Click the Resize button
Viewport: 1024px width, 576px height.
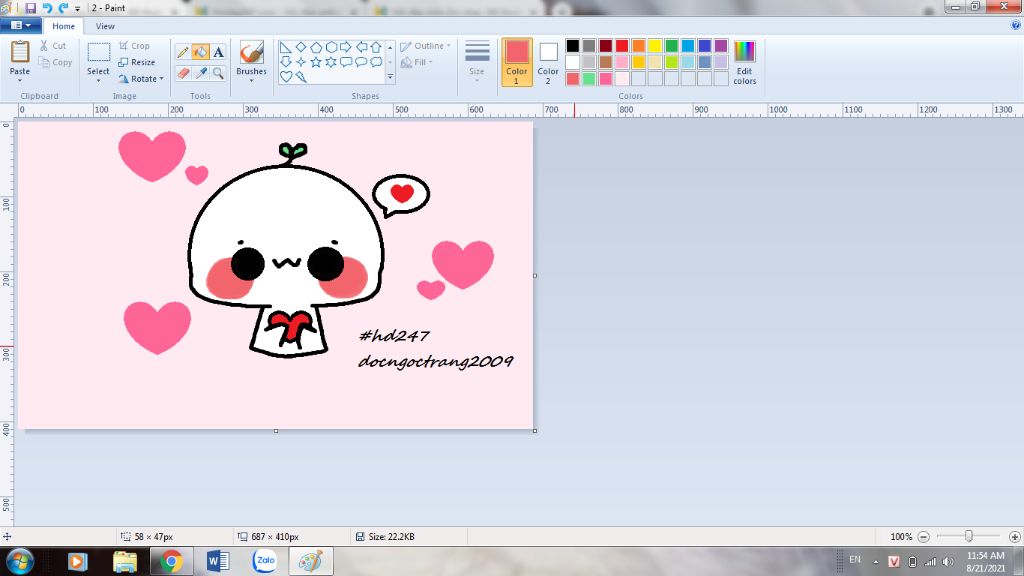[138, 62]
